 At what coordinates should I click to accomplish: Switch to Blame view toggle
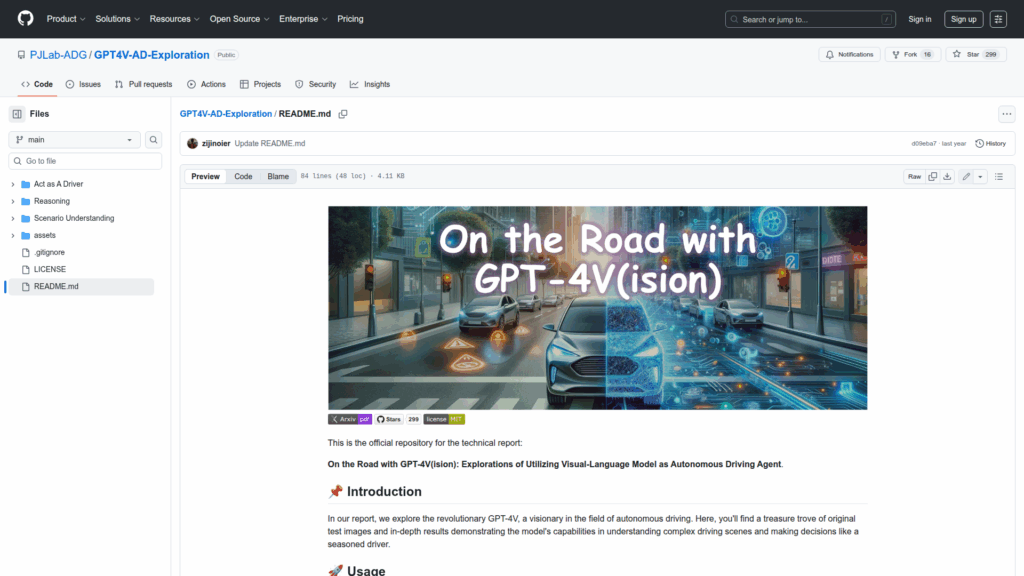278,176
